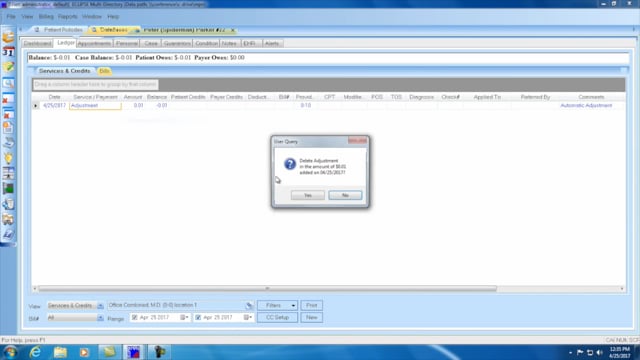Open the View Services & Credits dropdown

[100, 305]
